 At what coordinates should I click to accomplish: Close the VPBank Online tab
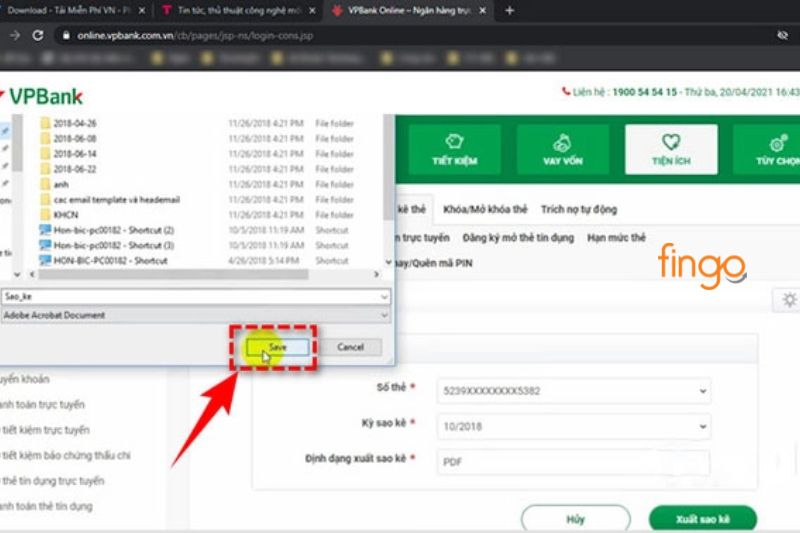[482, 11]
